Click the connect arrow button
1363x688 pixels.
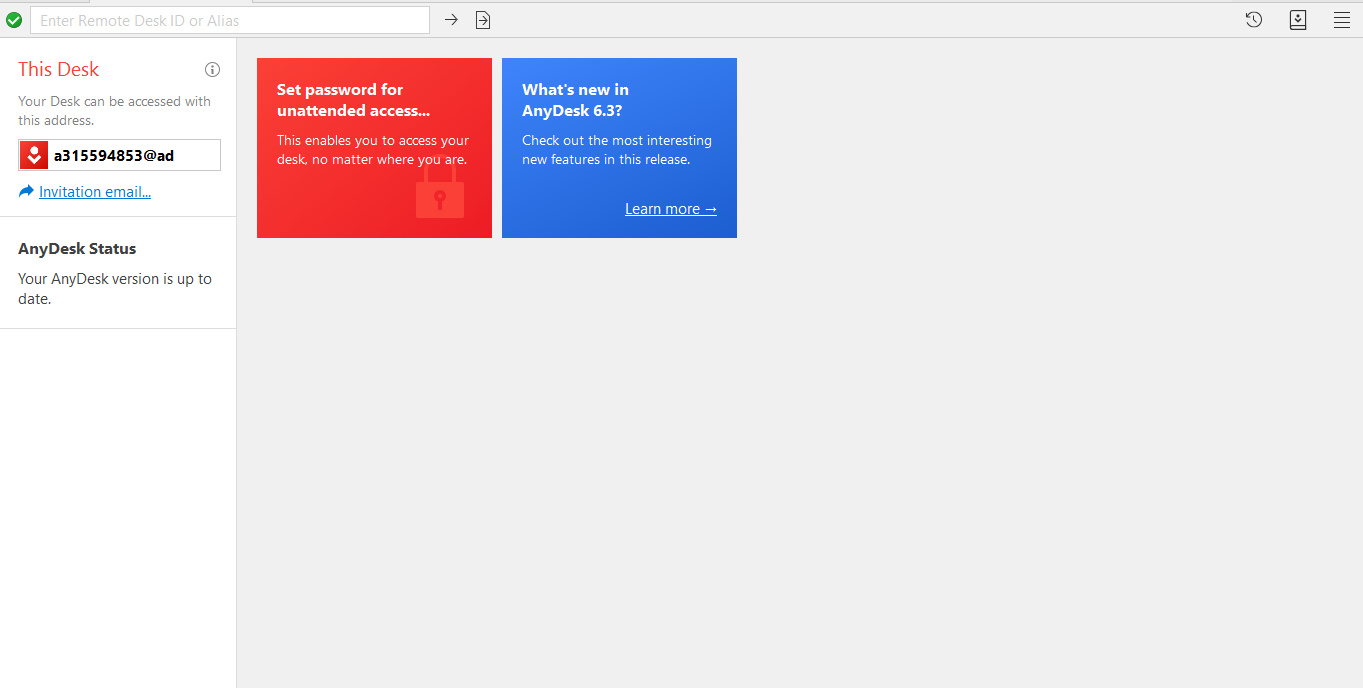click(451, 20)
